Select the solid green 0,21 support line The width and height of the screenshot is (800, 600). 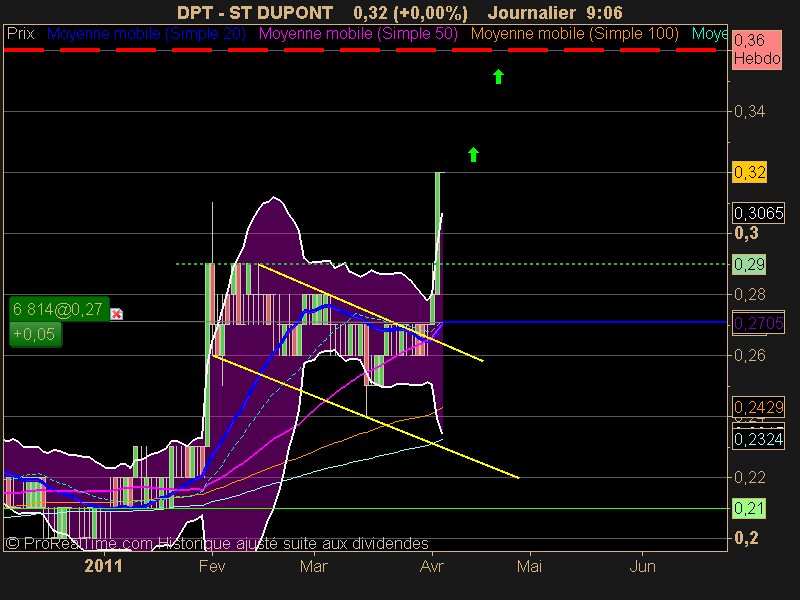click(365, 508)
